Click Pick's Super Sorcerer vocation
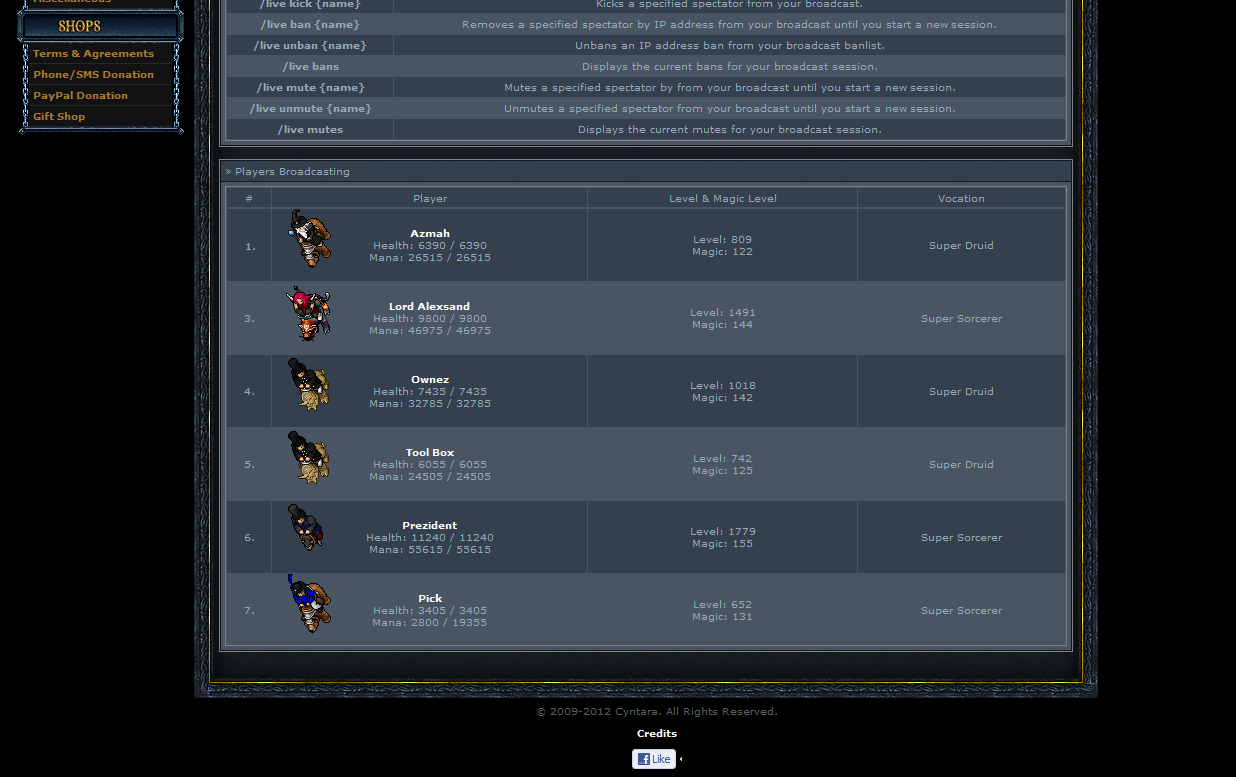The image size is (1236, 777). [961, 611]
